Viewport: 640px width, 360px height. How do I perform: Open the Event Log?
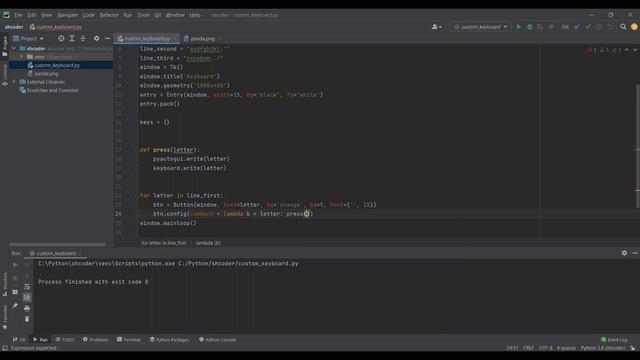tap(614, 340)
